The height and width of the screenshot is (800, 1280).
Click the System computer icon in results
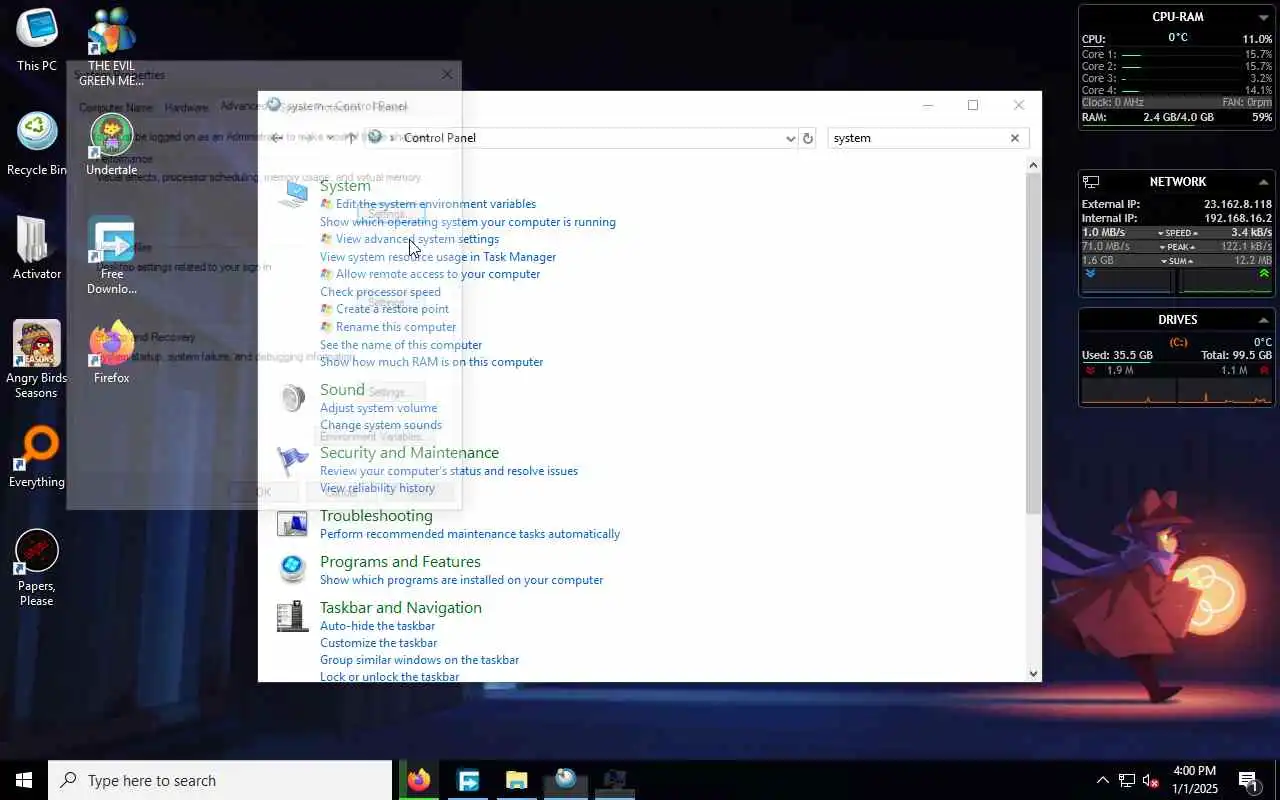coord(293,194)
